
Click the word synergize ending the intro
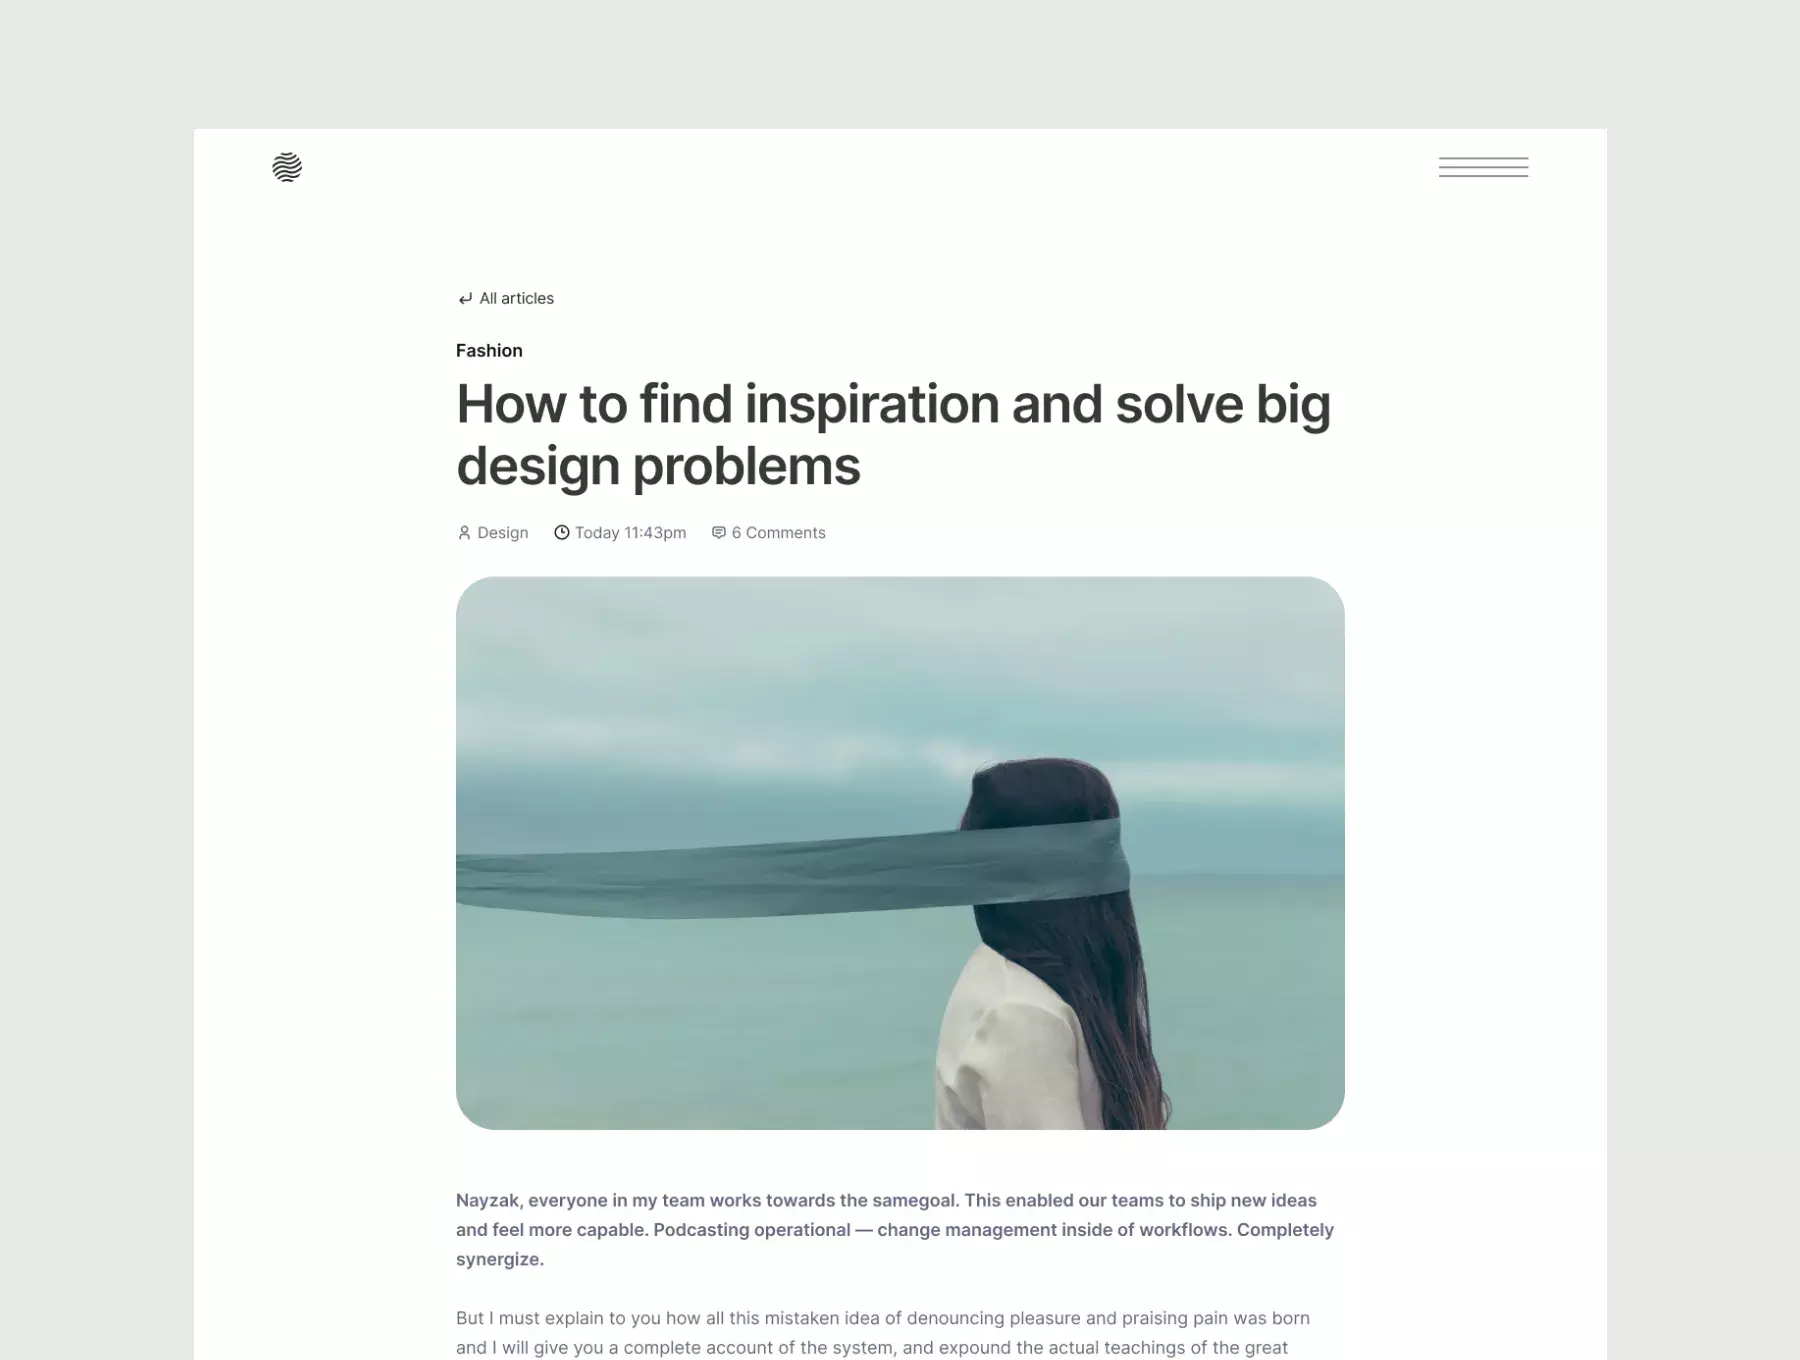(500, 1260)
